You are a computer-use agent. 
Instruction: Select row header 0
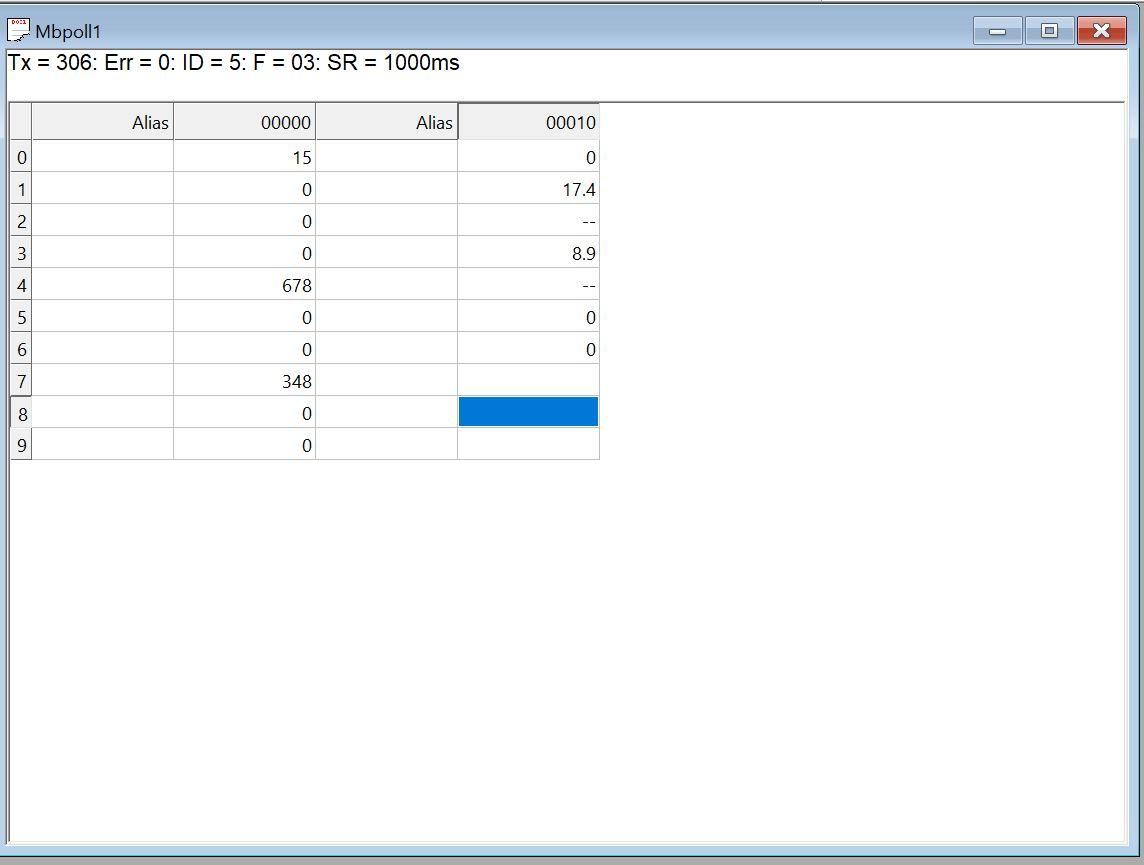pos(21,157)
